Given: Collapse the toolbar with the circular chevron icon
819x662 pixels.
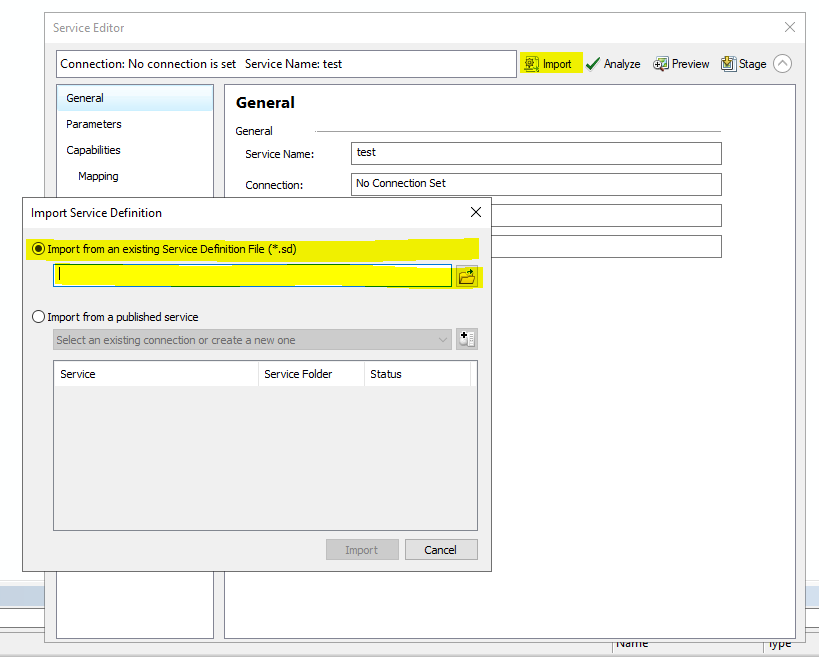Looking at the screenshot, I should click(x=782, y=63).
